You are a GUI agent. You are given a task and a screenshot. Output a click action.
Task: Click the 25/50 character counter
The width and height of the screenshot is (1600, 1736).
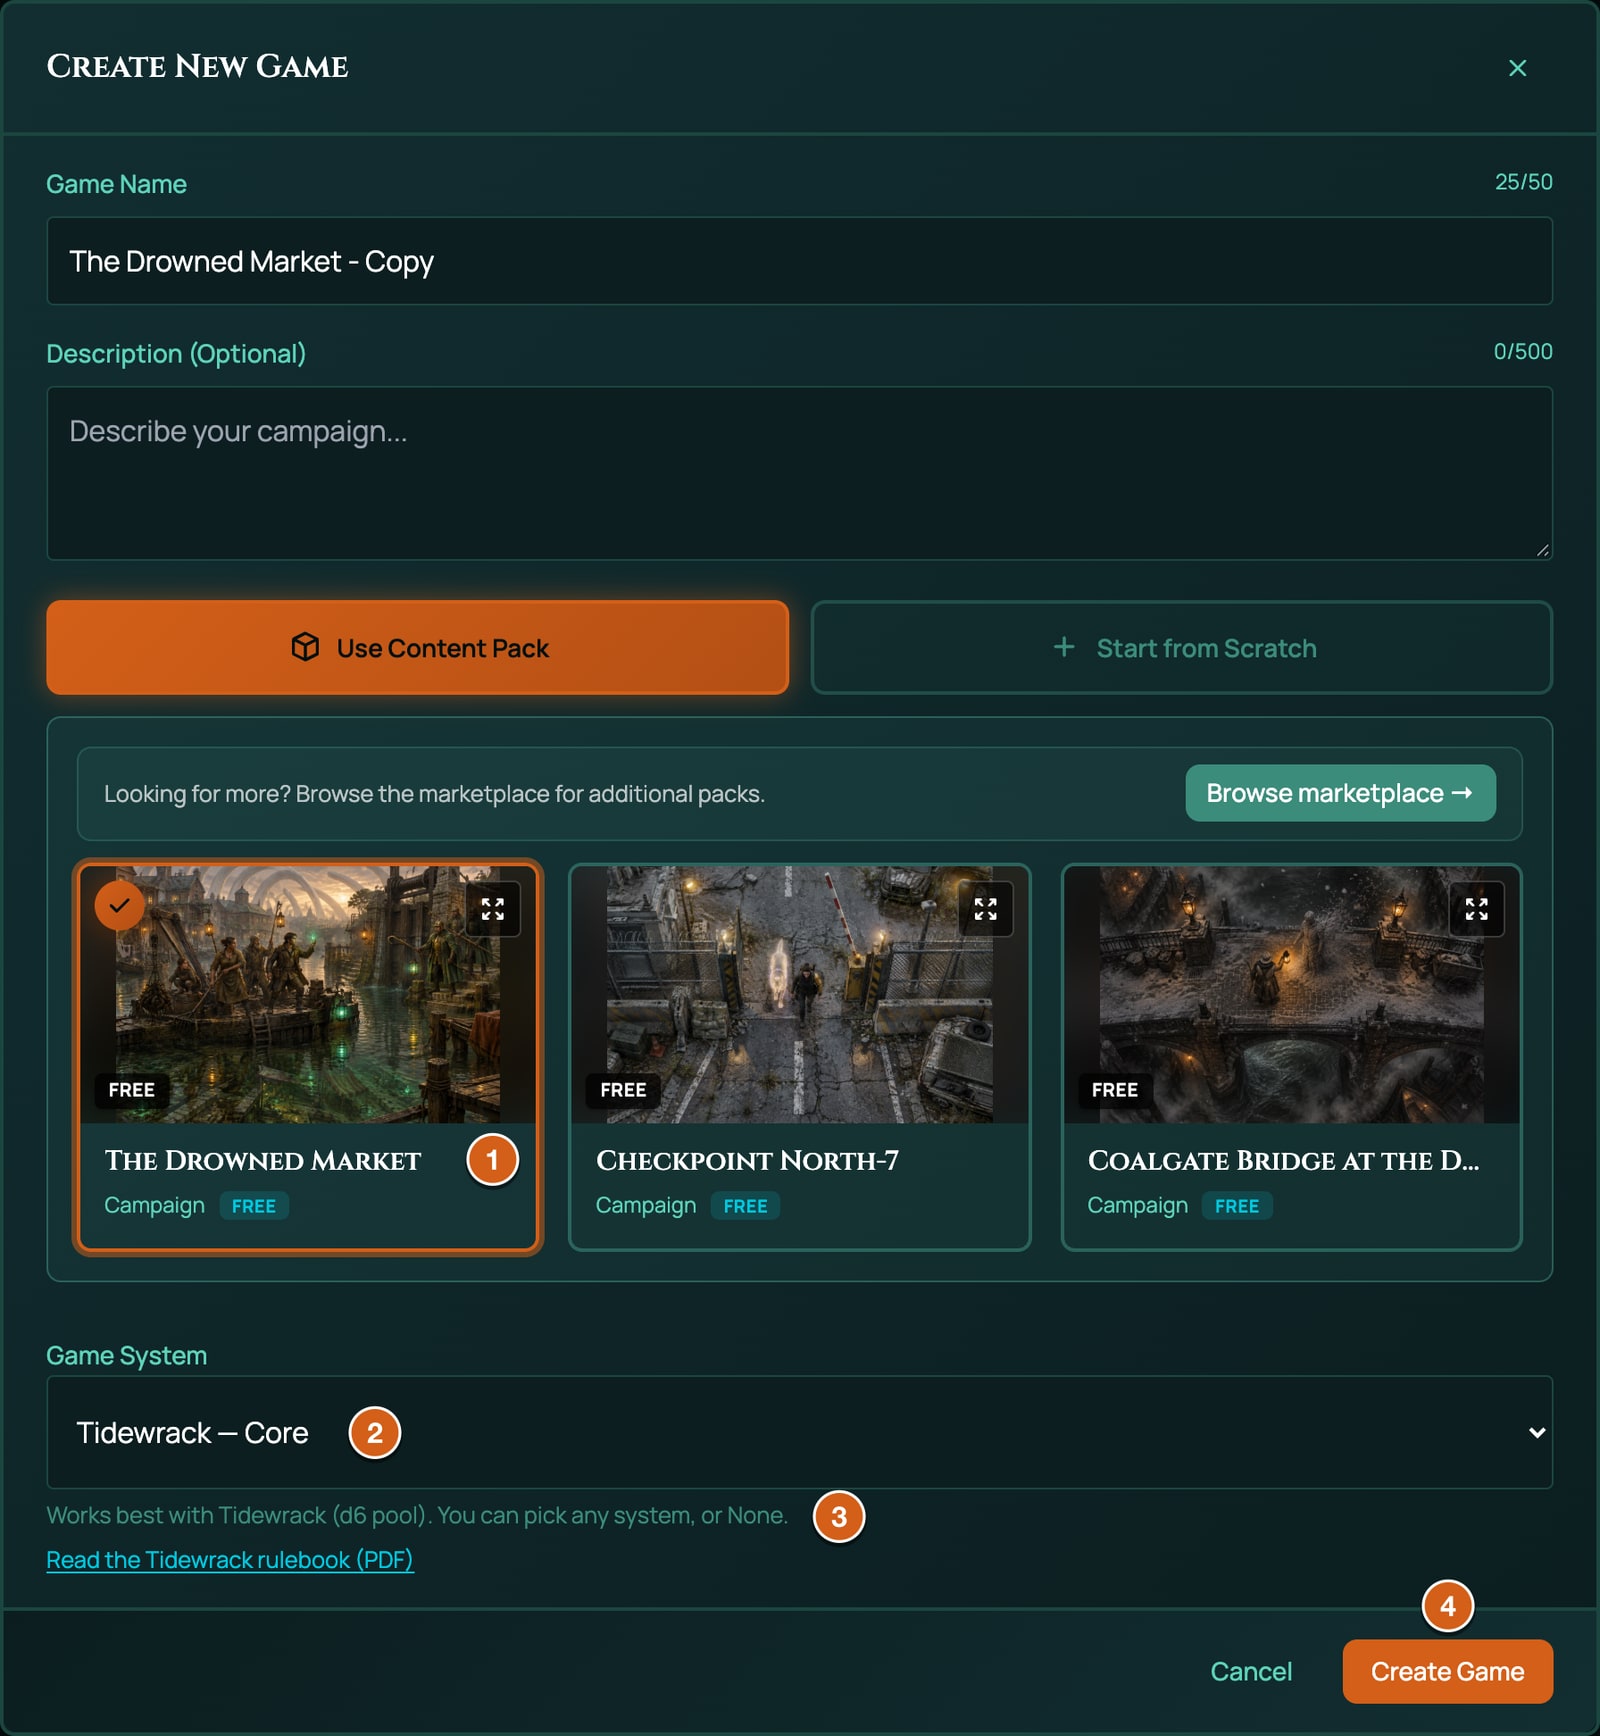(1523, 182)
